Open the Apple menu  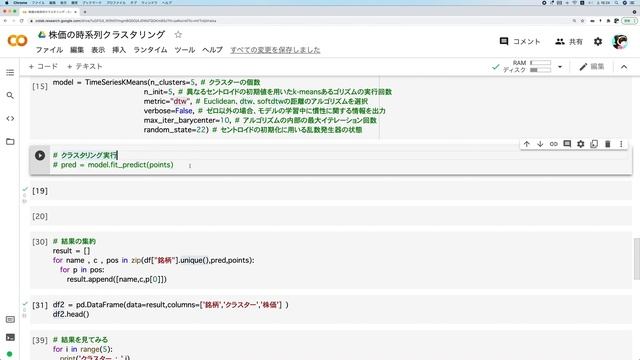(6, 2)
